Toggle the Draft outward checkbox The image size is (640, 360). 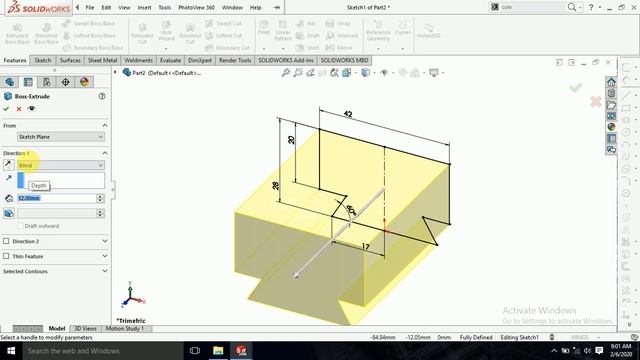coord(20,226)
